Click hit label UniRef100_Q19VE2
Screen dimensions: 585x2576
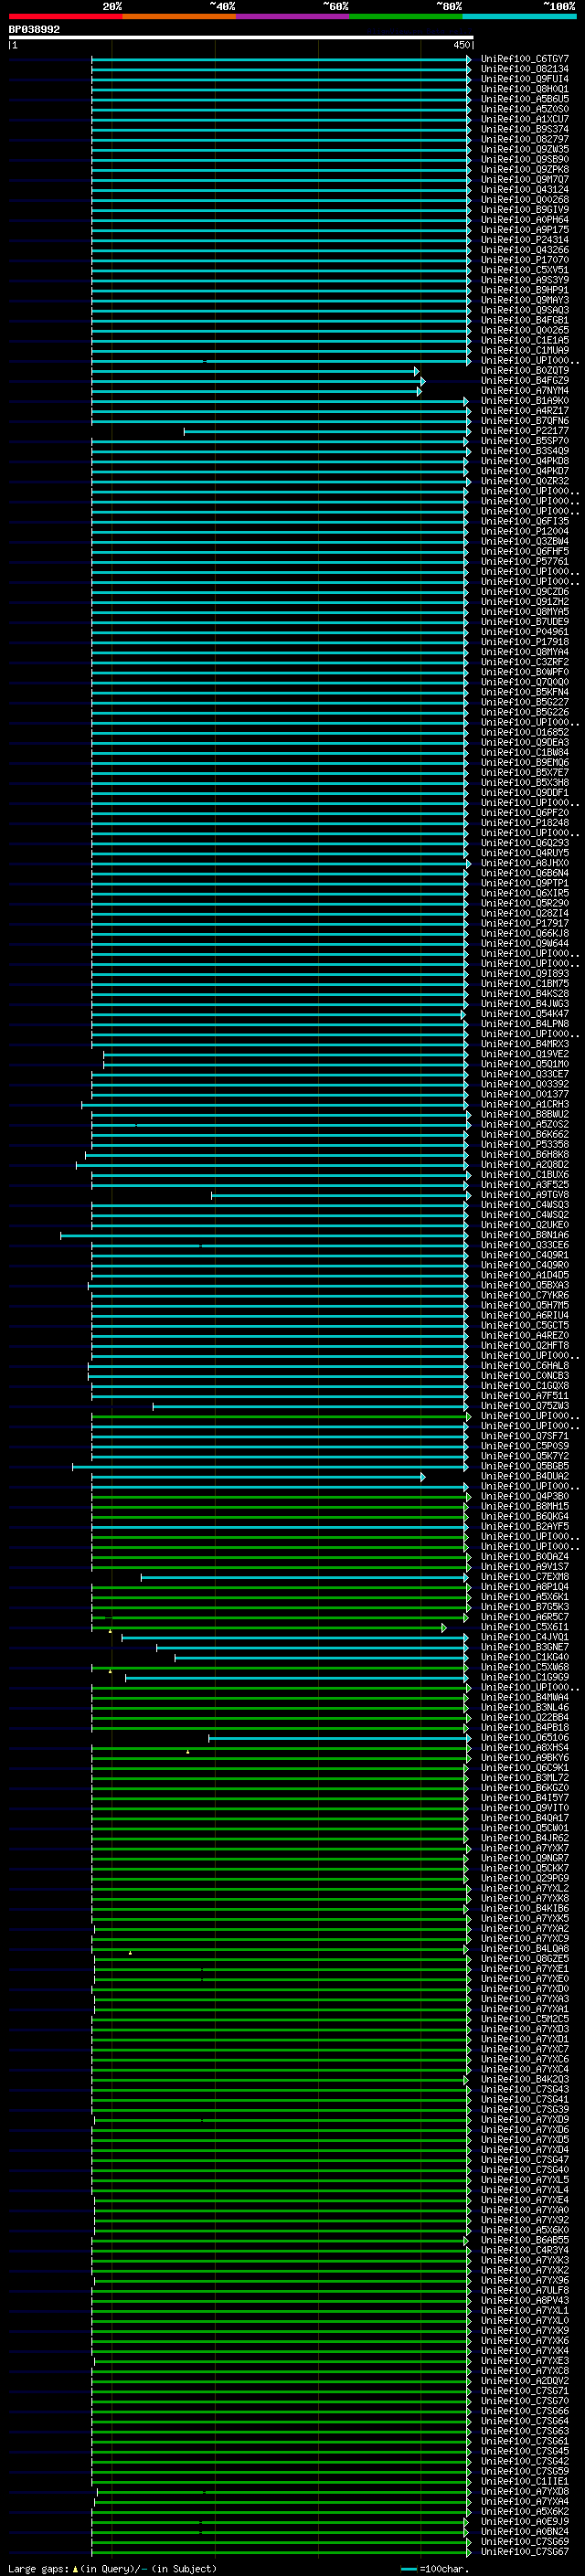coord(524,1054)
